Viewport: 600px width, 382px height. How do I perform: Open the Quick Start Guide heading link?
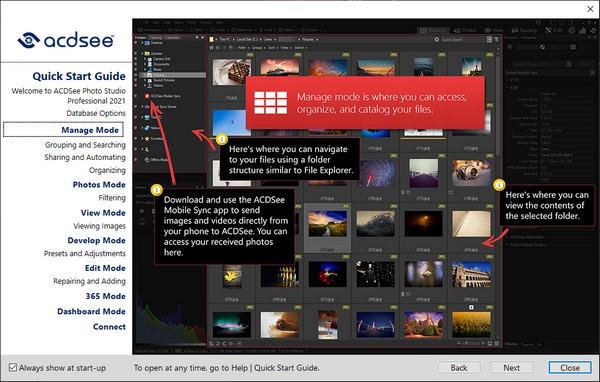[x=79, y=76]
